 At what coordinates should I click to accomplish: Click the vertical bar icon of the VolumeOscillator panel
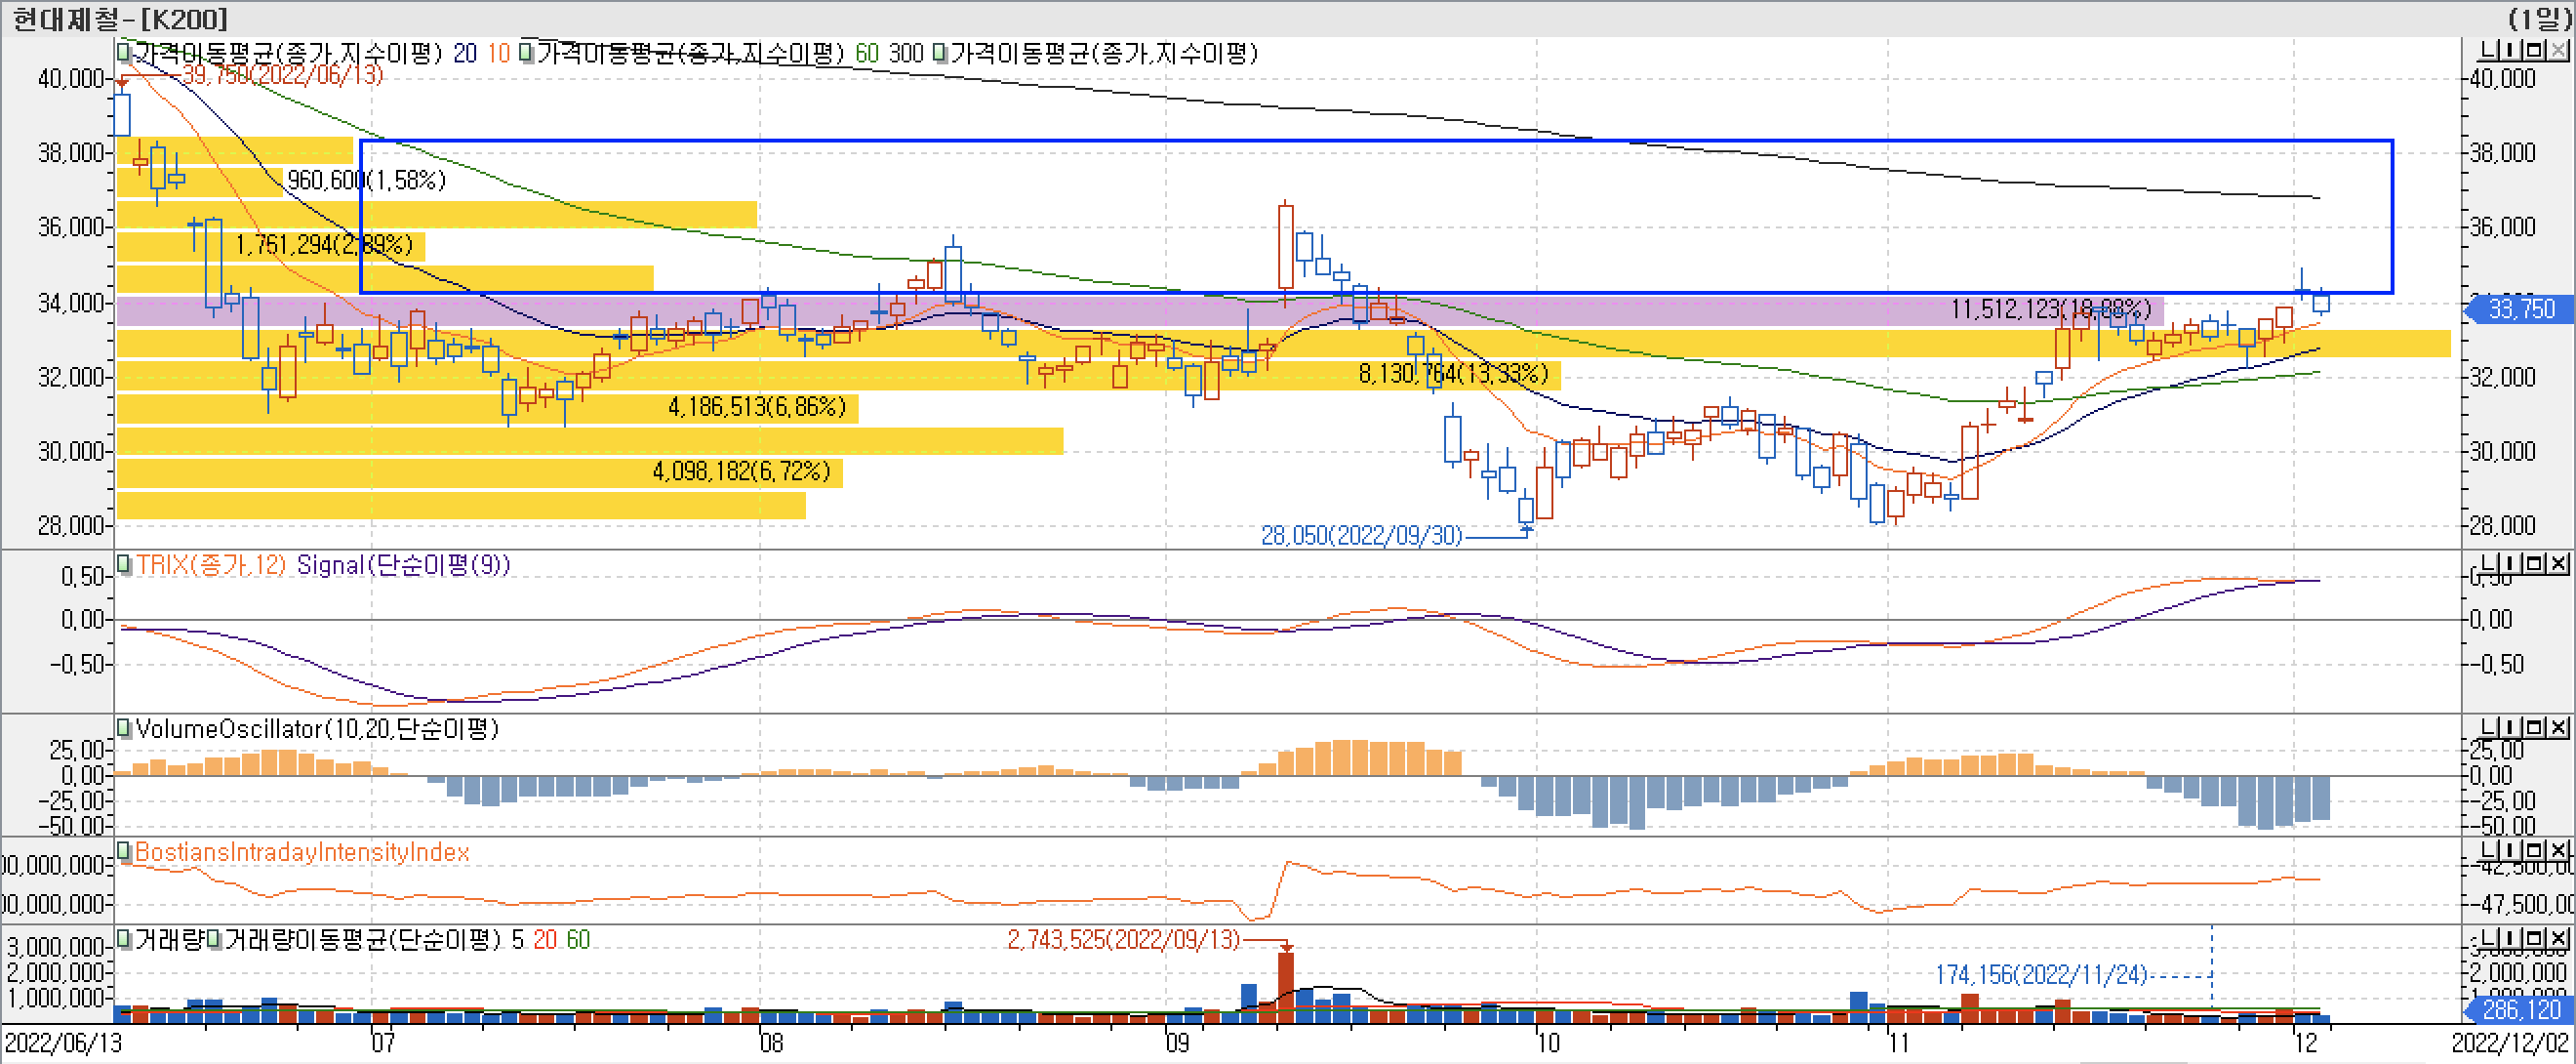click(x=2511, y=728)
